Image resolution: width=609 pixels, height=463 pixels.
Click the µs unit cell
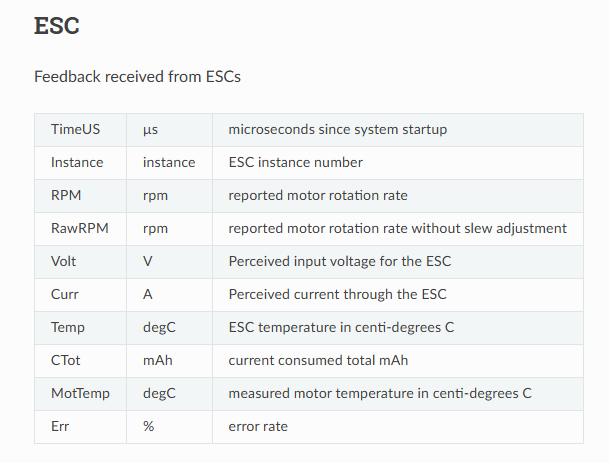pos(169,130)
